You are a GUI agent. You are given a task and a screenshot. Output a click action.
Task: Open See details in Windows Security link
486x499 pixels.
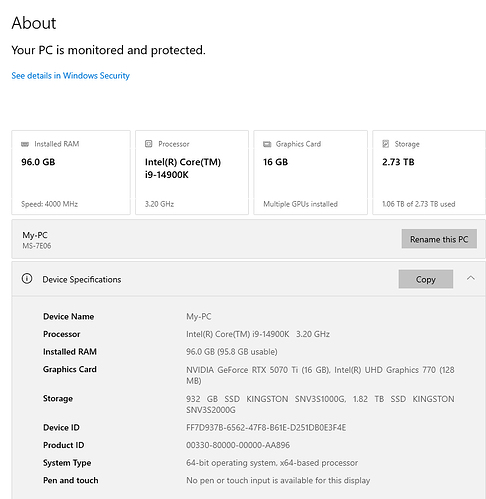[x=70, y=76]
